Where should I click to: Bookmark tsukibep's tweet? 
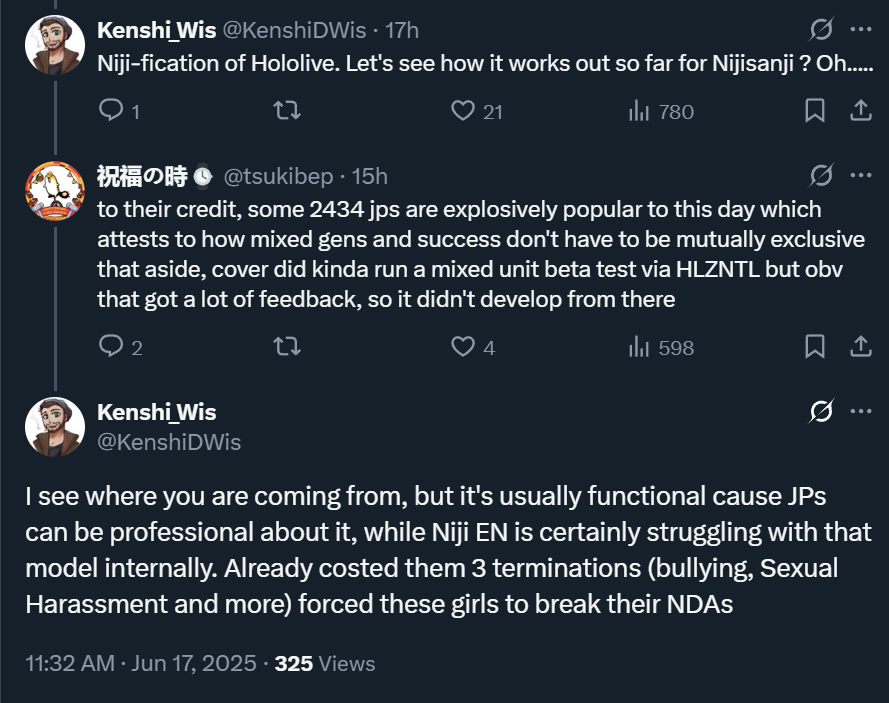pos(815,347)
